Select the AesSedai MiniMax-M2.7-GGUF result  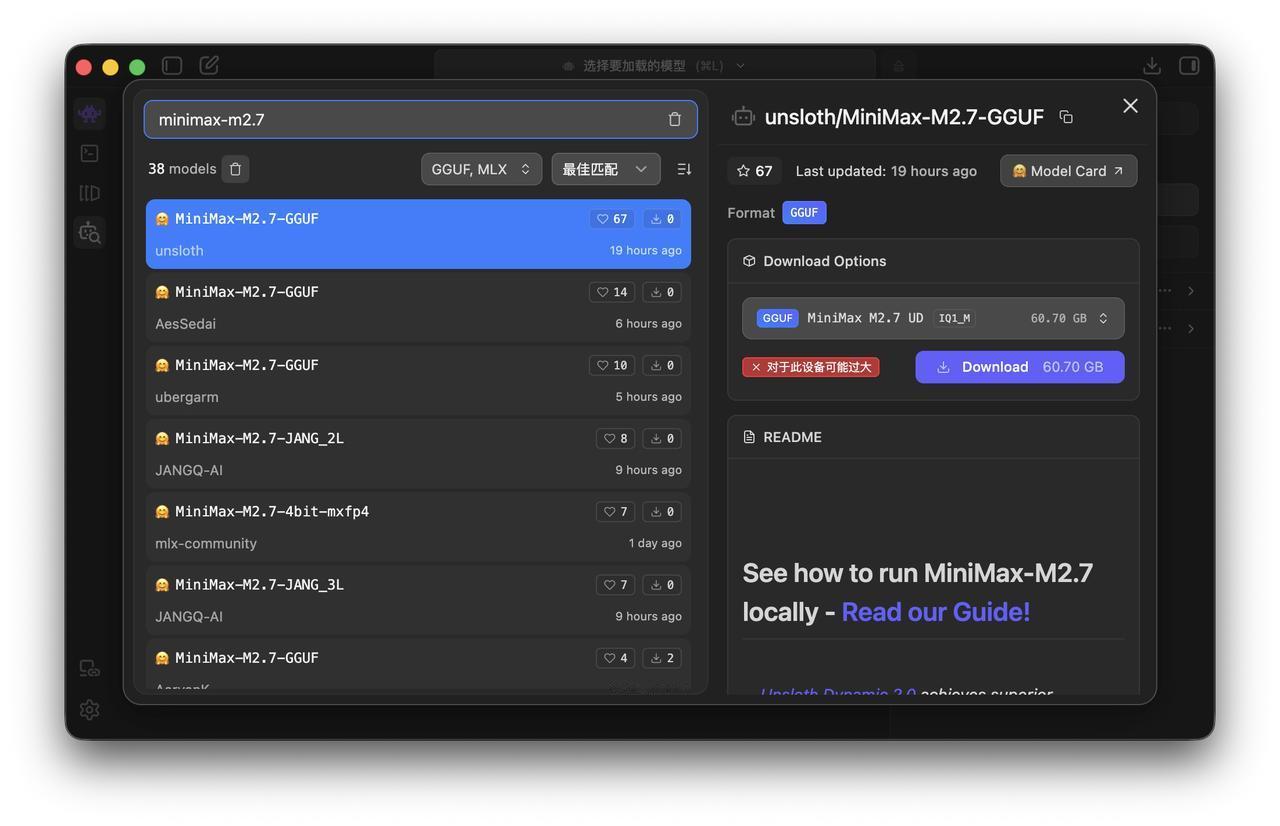click(418, 307)
